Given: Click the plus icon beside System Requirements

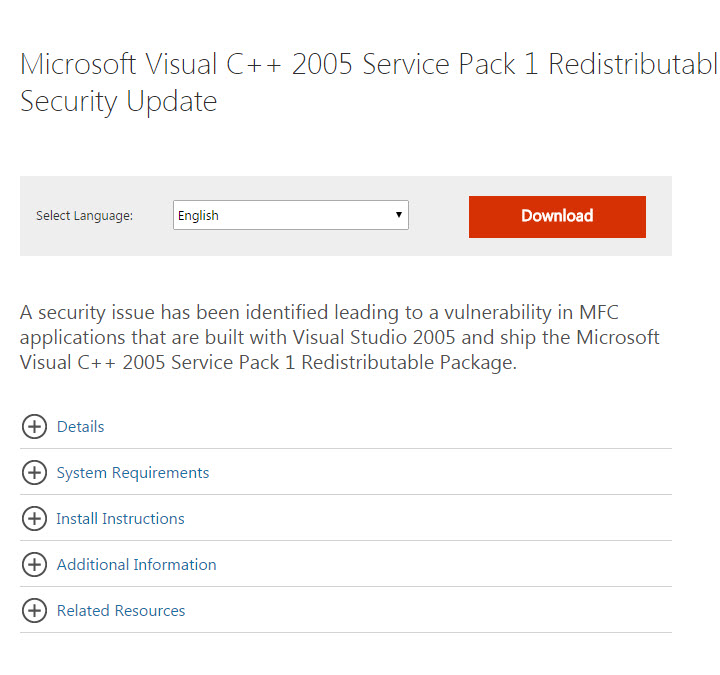Looking at the screenshot, I should (x=34, y=472).
